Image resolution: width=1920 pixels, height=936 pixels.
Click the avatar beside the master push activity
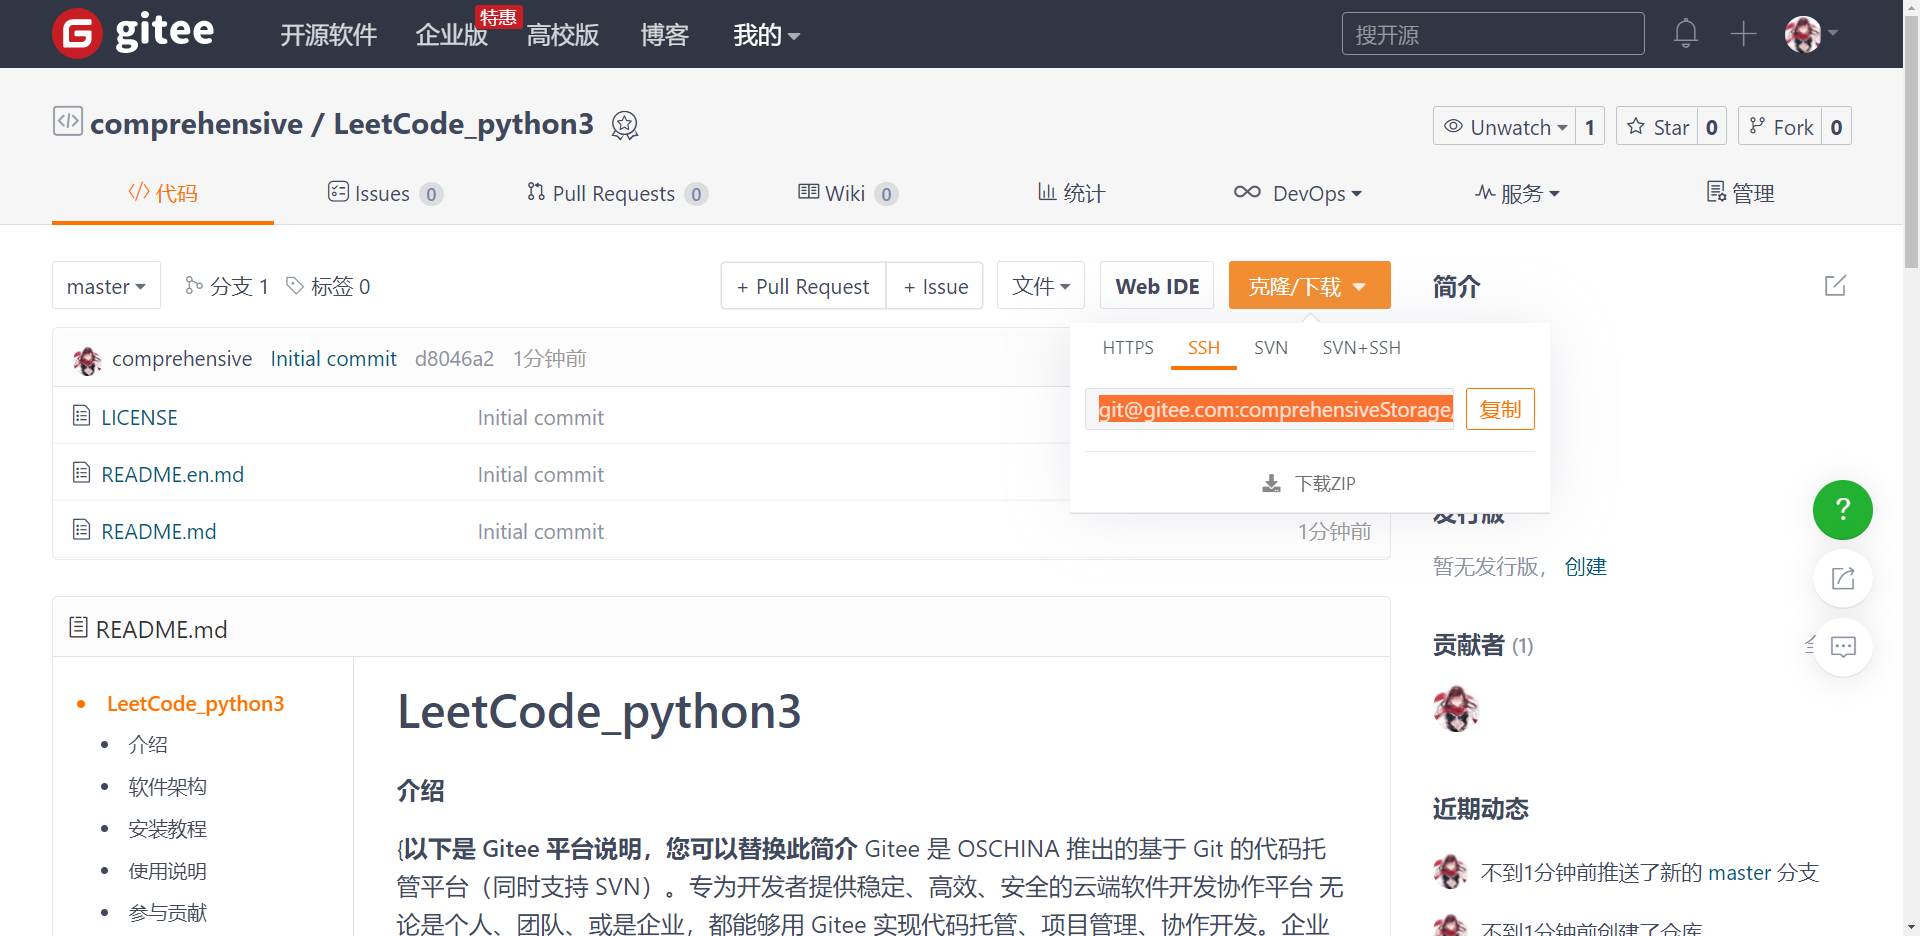[x=1450, y=872]
